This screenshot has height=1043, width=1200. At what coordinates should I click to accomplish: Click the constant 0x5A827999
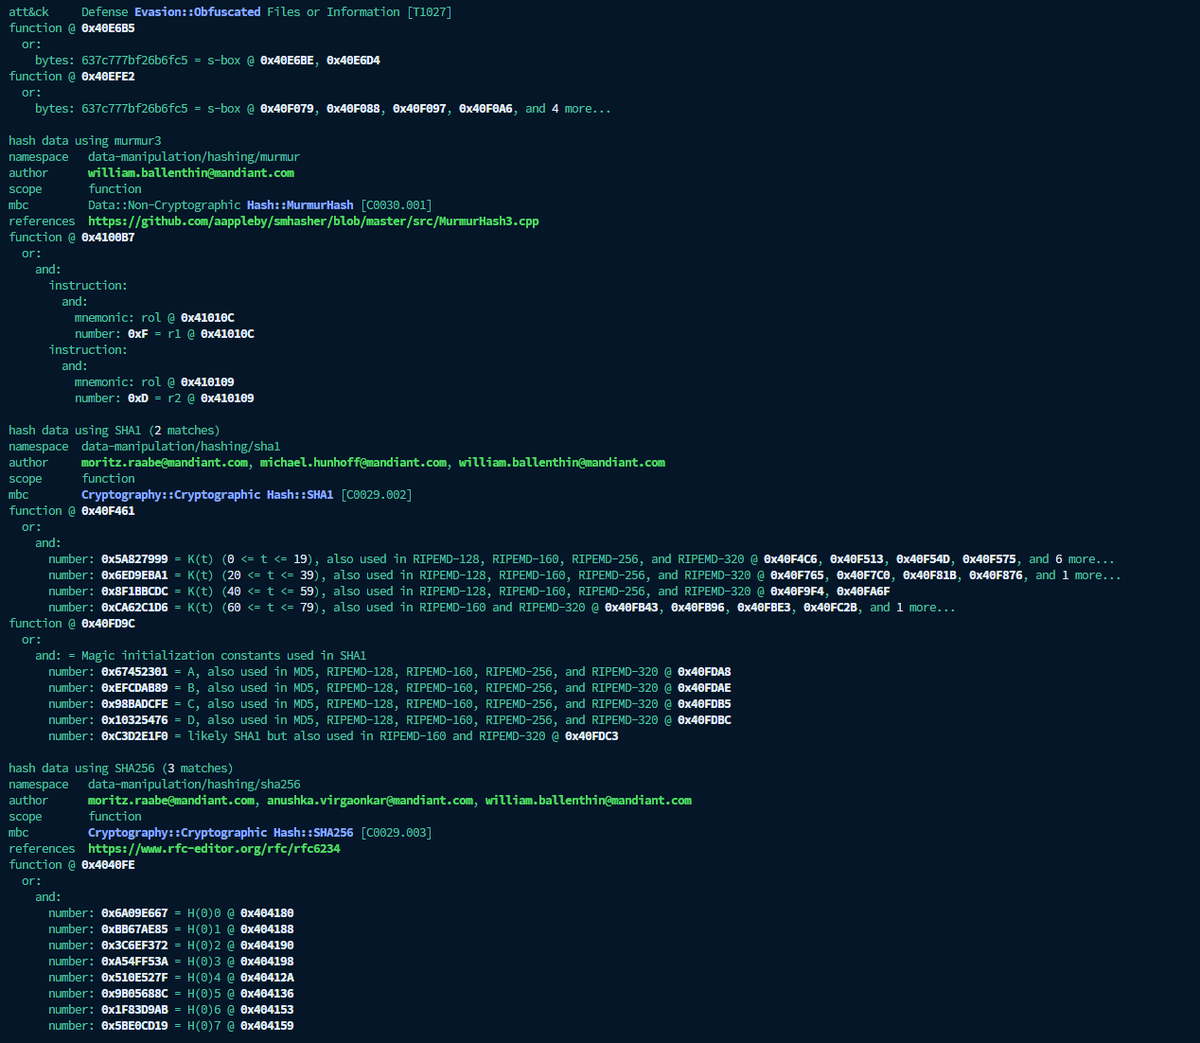point(134,559)
